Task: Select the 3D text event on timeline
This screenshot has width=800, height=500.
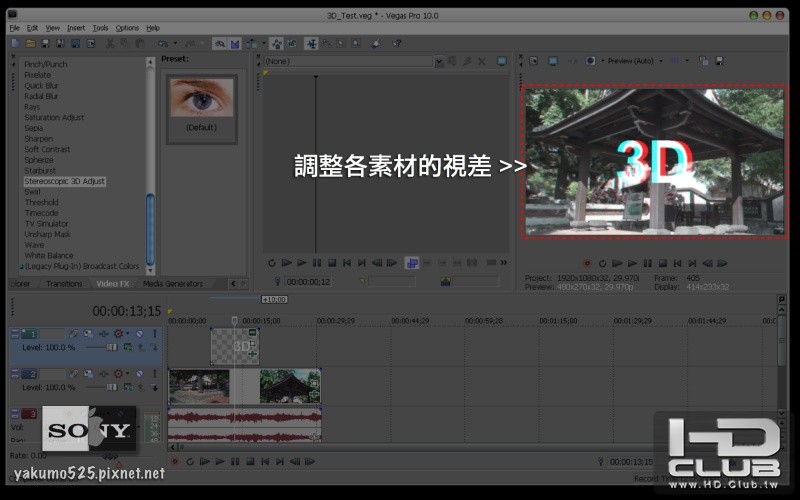Action: pyautogui.click(x=235, y=346)
